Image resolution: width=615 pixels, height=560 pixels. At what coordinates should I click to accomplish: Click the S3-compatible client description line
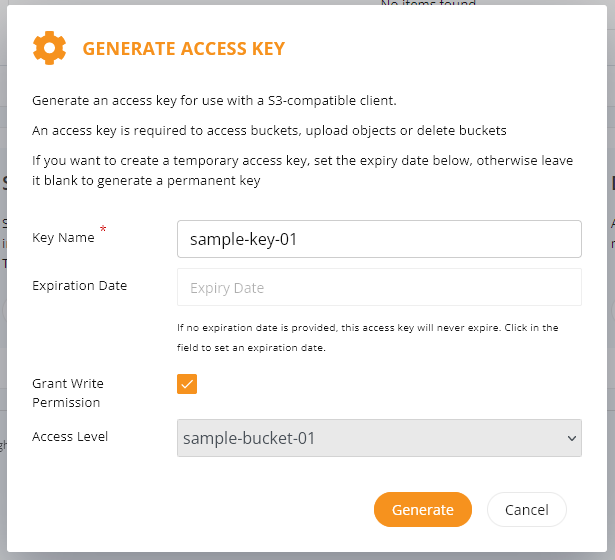pos(214,101)
